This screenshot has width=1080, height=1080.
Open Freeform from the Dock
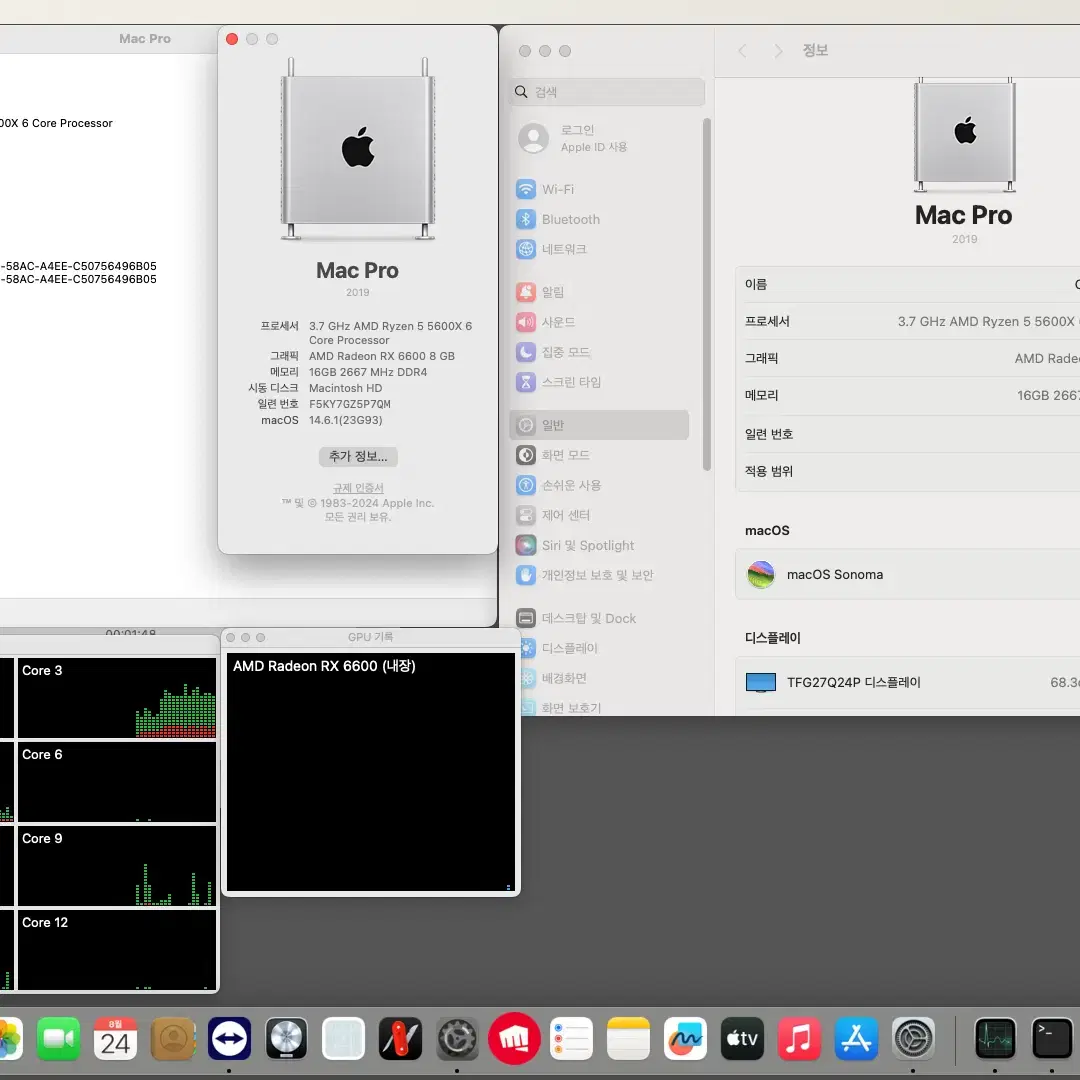(x=685, y=1038)
